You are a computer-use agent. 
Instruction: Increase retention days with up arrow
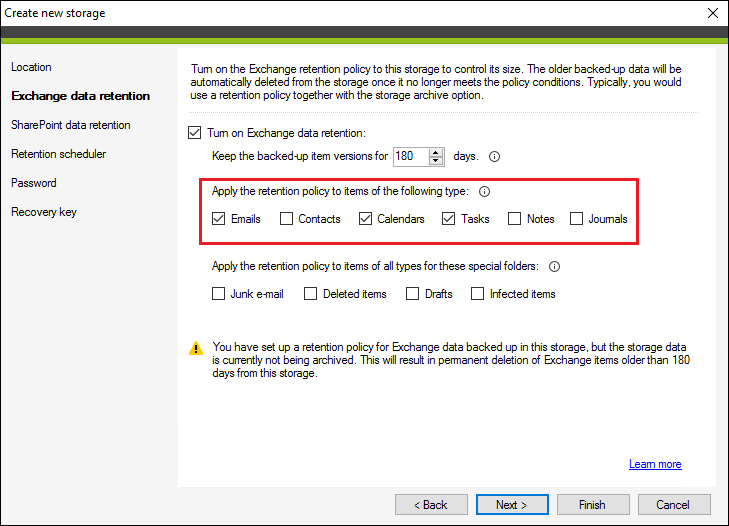click(x=436, y=153)
